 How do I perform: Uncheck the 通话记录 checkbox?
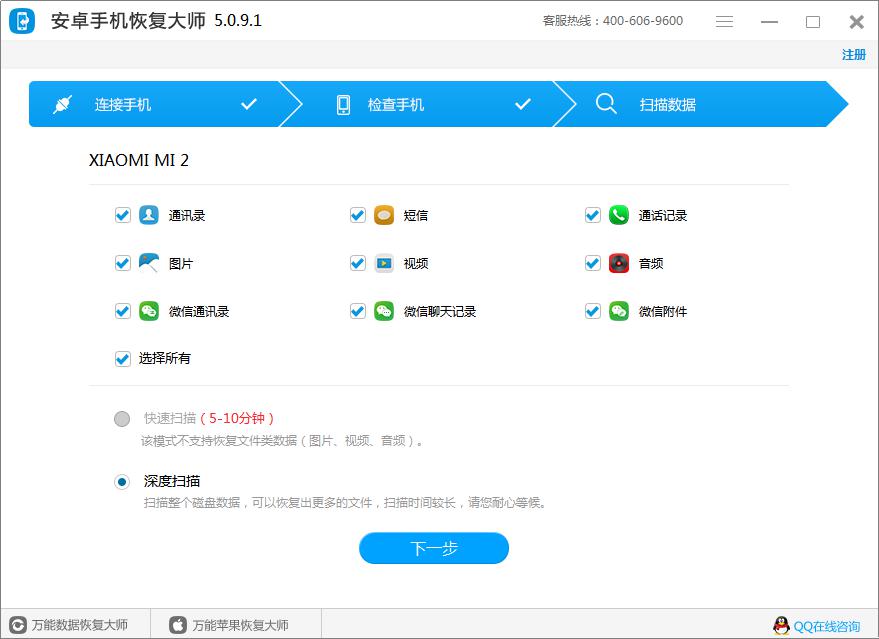[x=593, y=215]
